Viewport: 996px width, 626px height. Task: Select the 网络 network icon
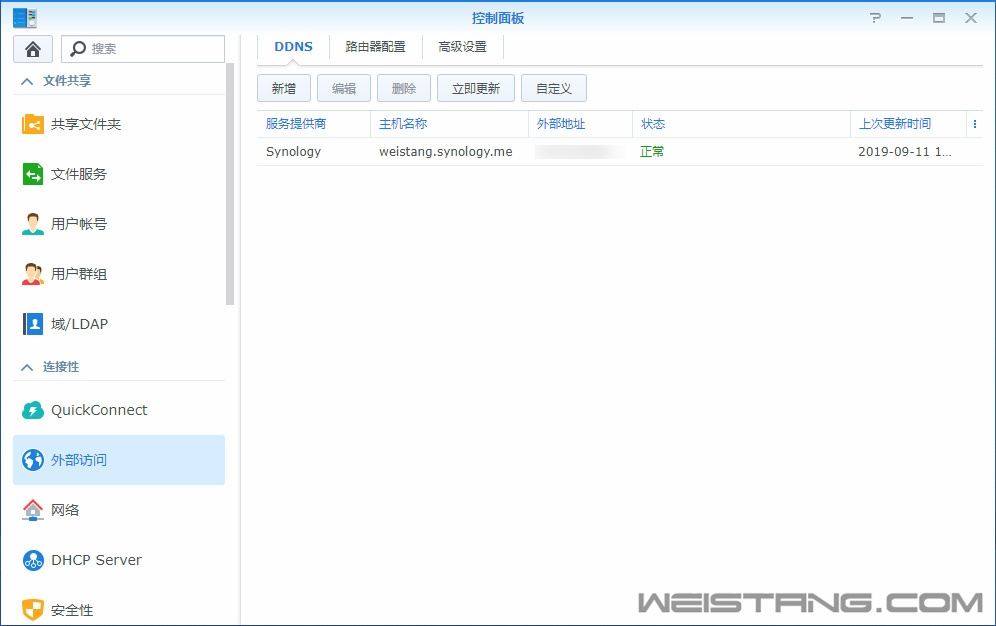[x=33, y=510]
